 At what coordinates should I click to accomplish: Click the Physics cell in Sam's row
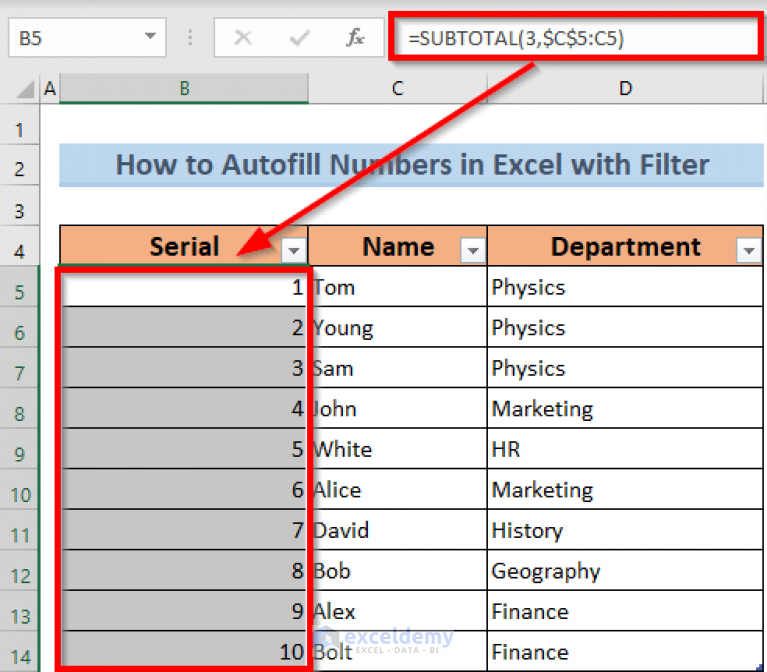pos(625,368)
